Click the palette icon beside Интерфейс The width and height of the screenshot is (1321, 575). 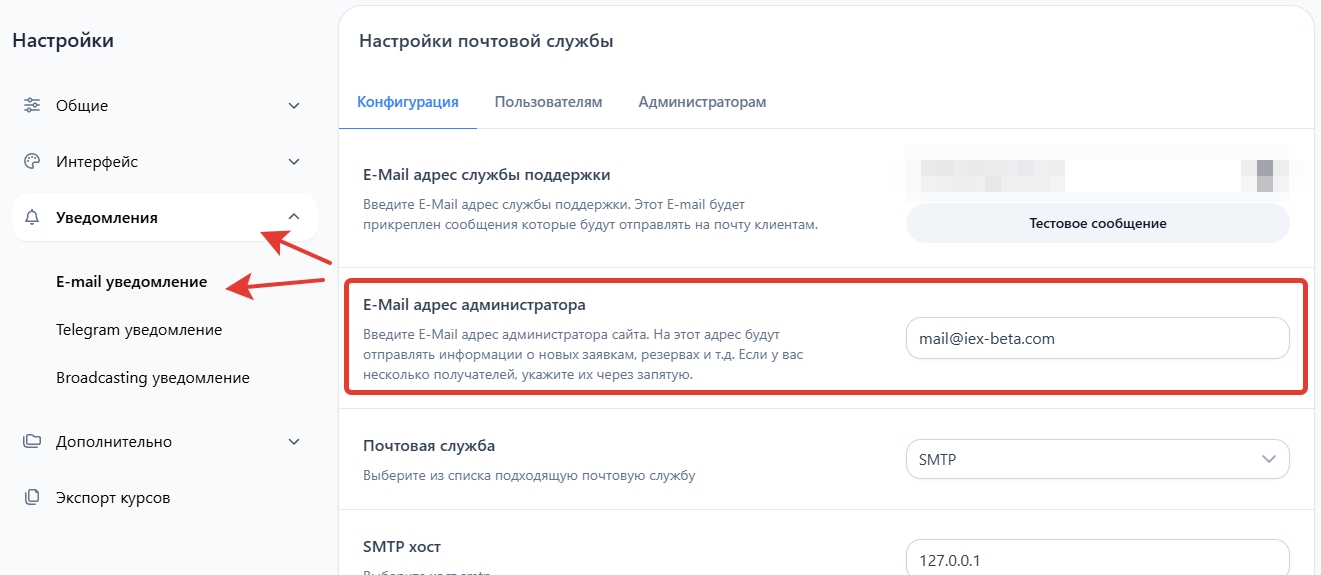coord(32,161)
